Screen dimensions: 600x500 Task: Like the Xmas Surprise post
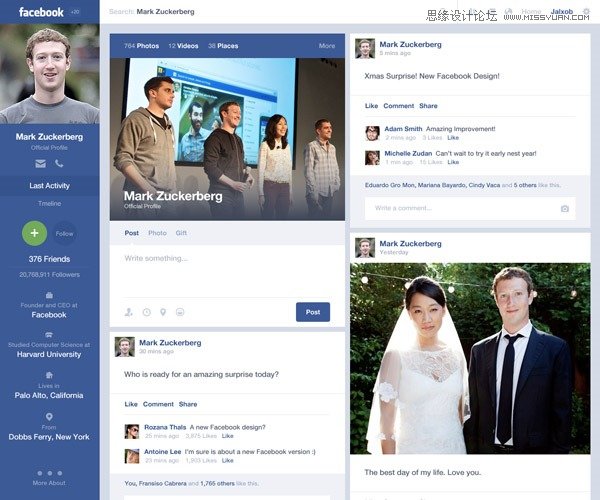click(371, 106)
